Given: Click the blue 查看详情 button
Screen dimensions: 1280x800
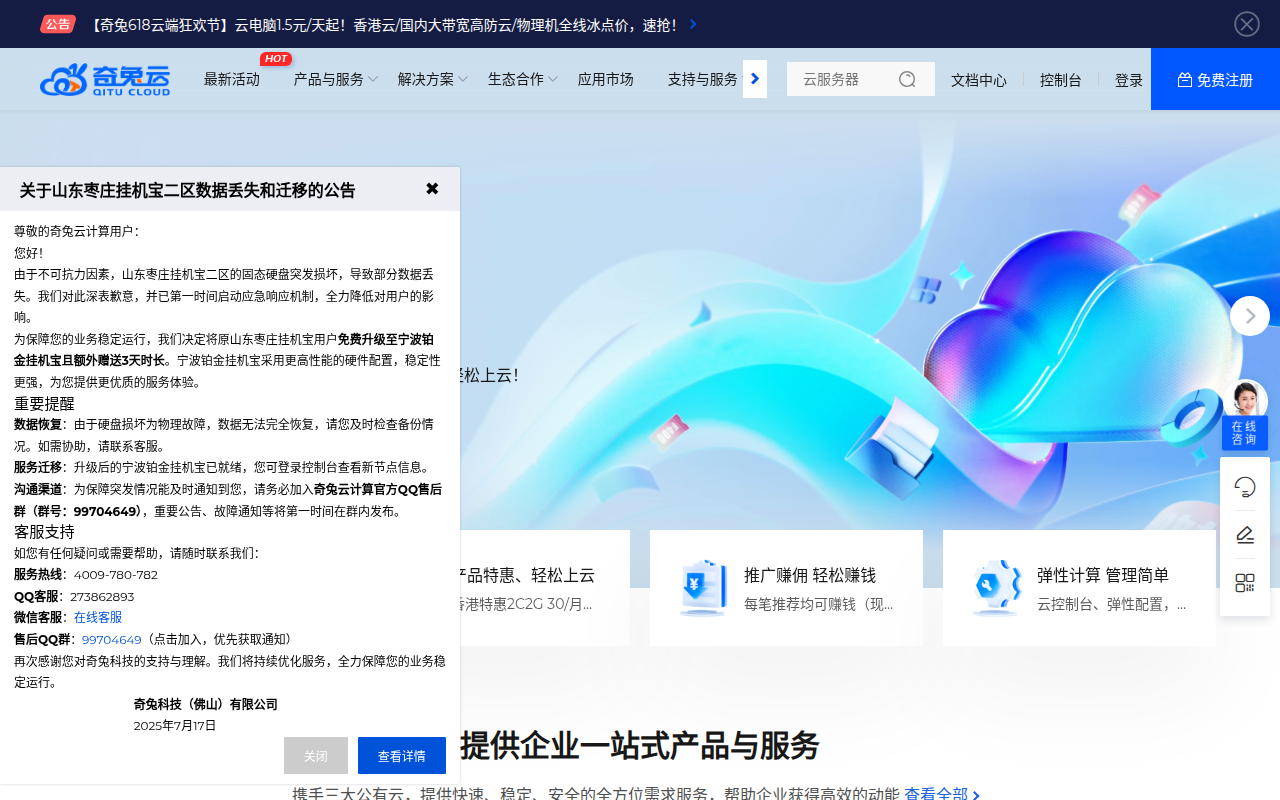Looking at the screenshot, I should click(402, 756).
